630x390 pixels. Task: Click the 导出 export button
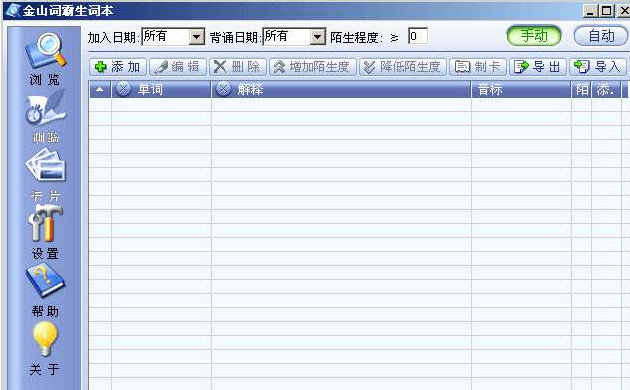538,67
